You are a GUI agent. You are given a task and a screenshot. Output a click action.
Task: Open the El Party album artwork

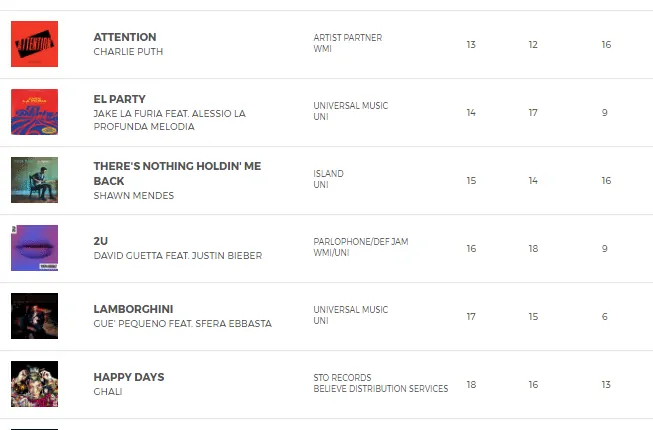point(34,112)
